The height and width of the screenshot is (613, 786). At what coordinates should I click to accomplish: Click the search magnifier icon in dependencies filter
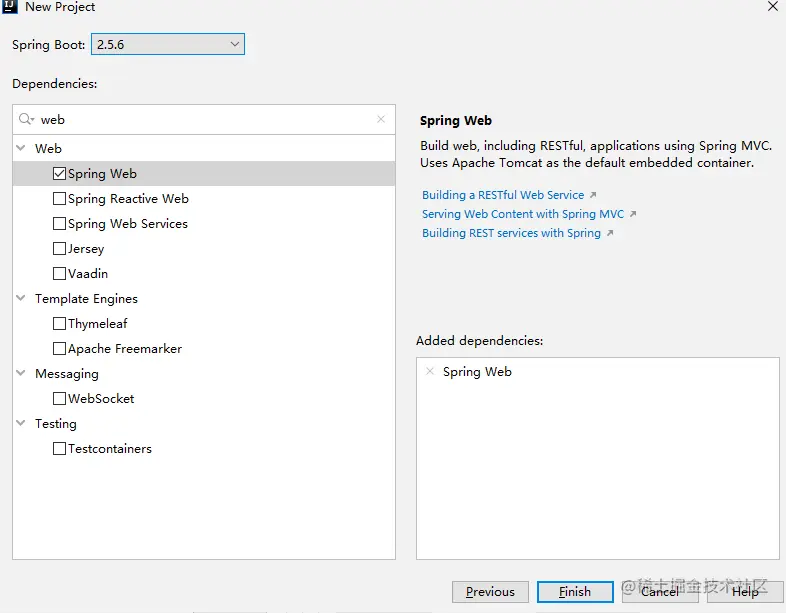(26, 119)
